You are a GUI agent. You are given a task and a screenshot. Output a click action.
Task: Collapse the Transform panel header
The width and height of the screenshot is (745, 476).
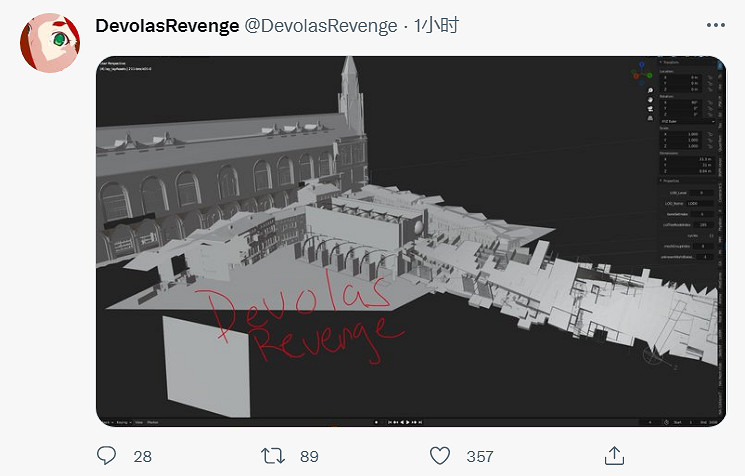point(670,62)
